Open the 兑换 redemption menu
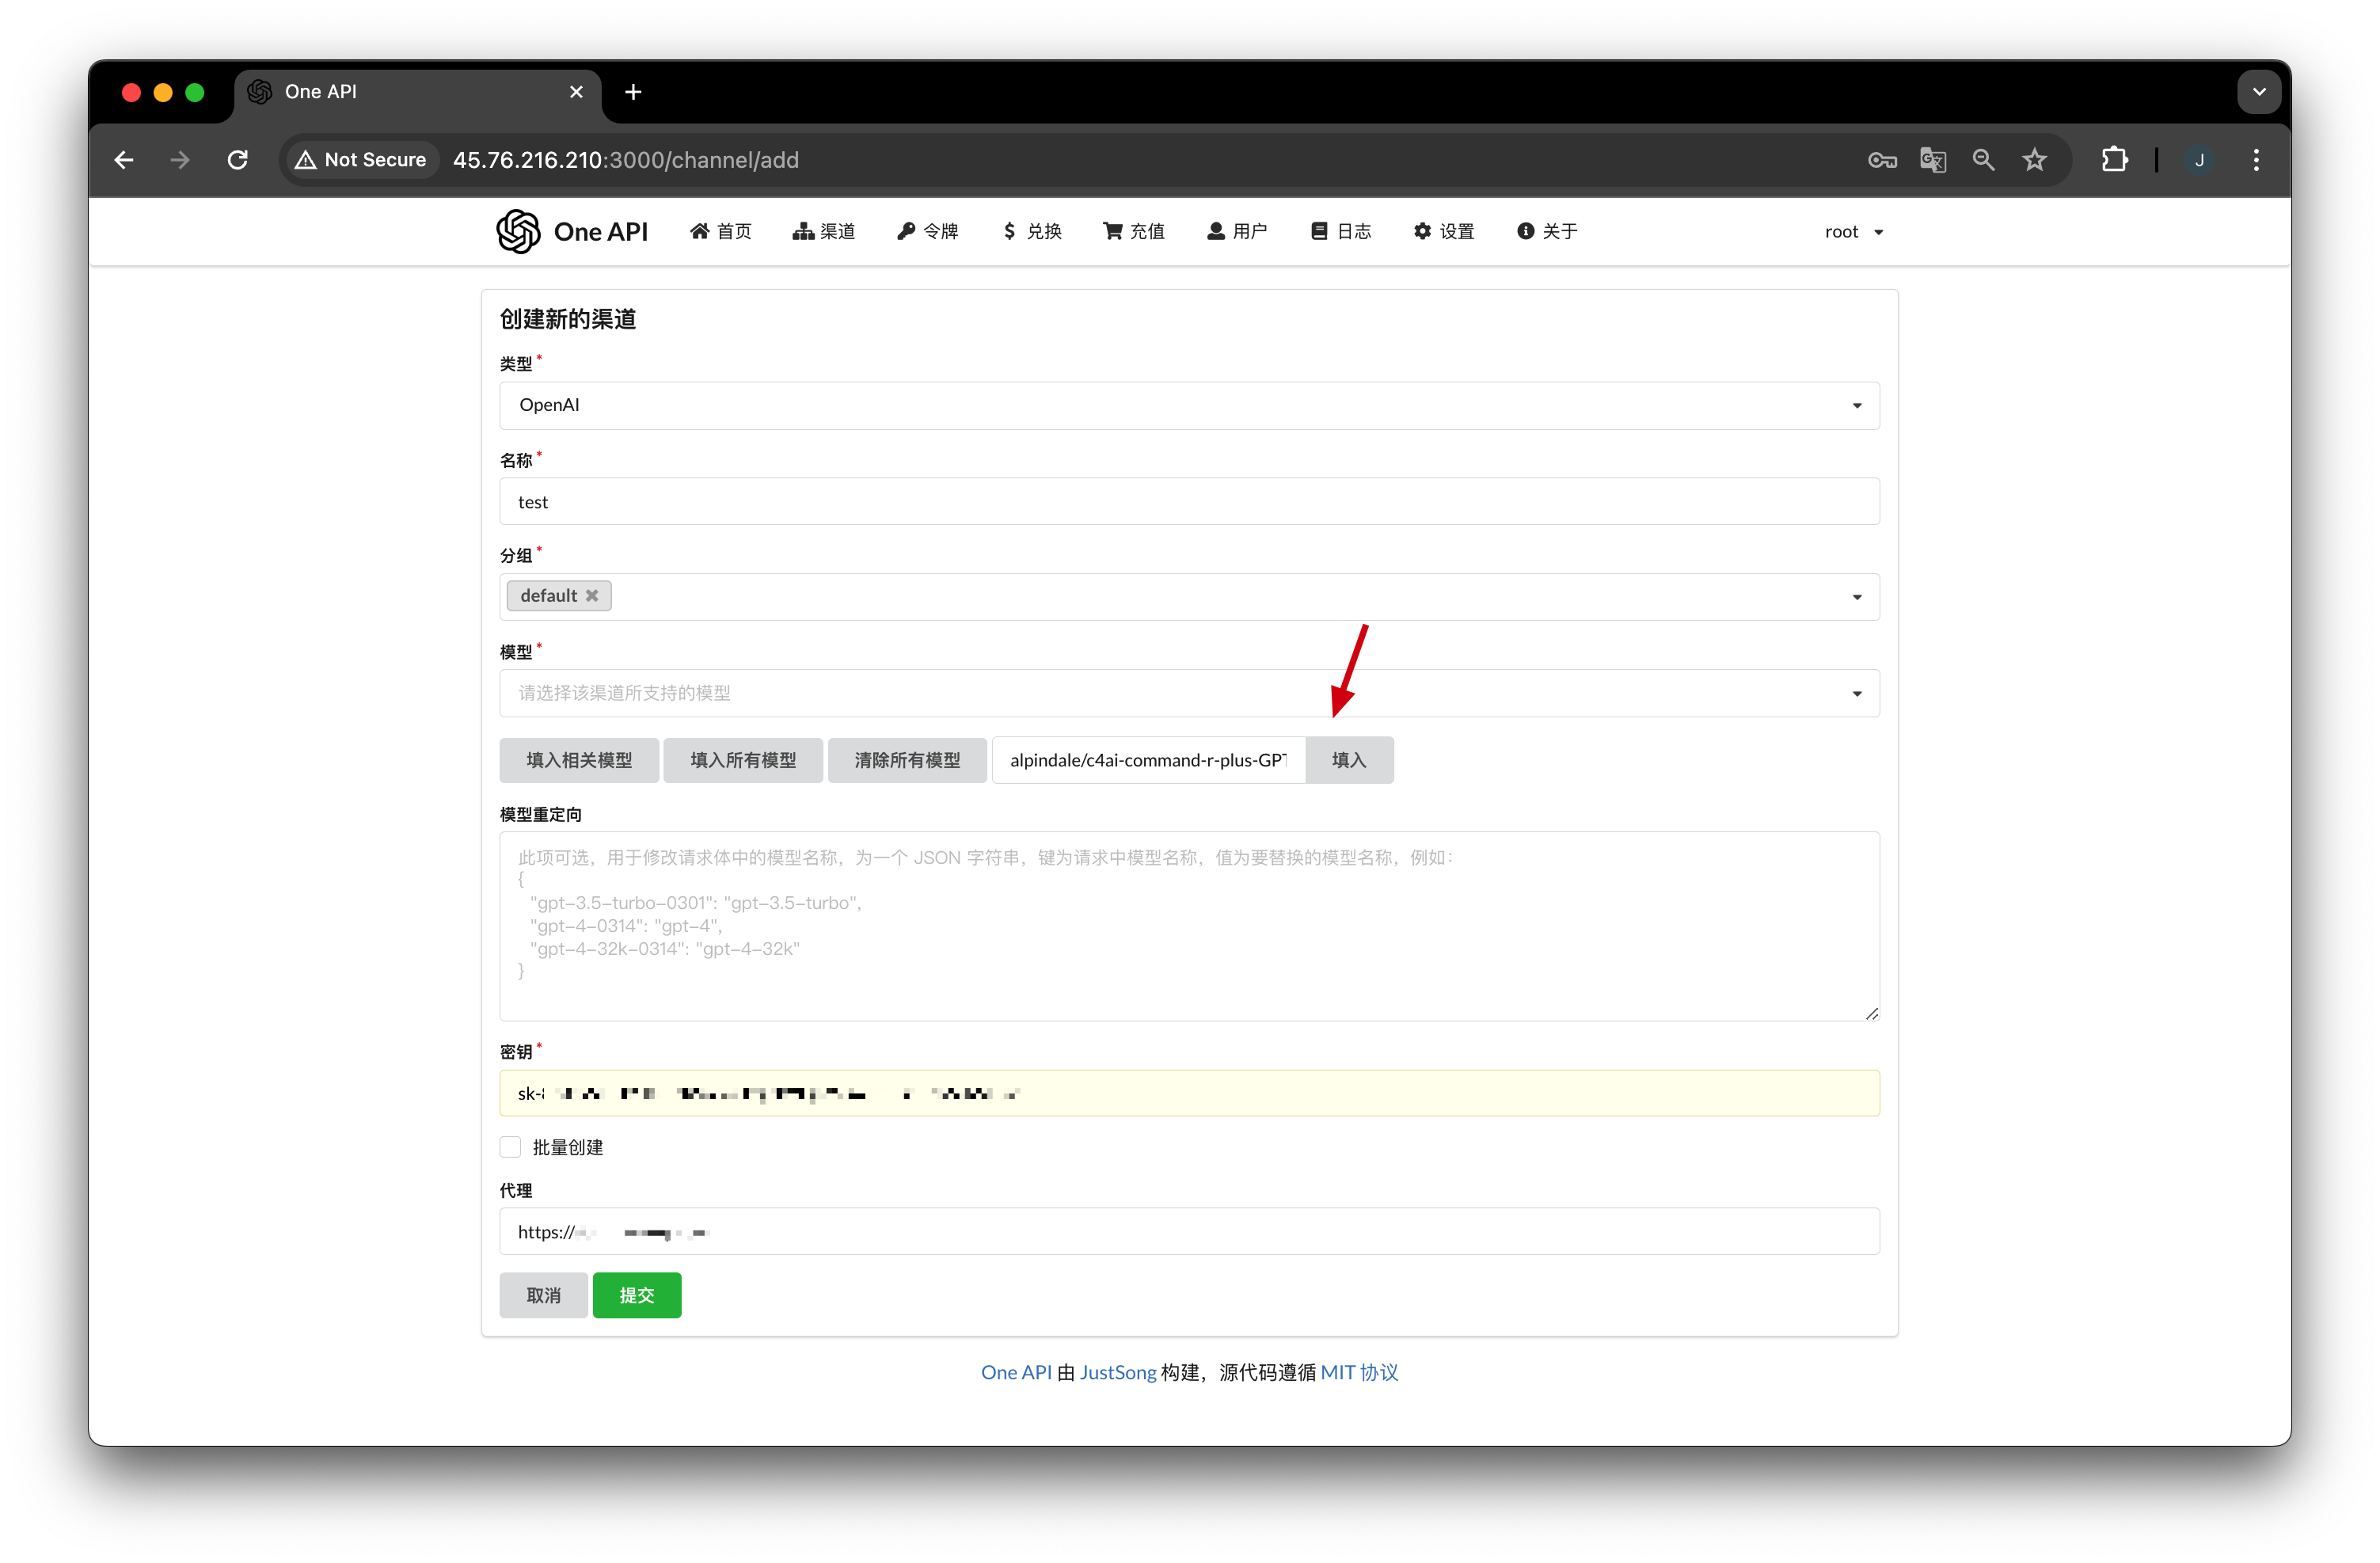Image resolution: width=2380 pixels, height=1563 pixels. point(1032,232)
